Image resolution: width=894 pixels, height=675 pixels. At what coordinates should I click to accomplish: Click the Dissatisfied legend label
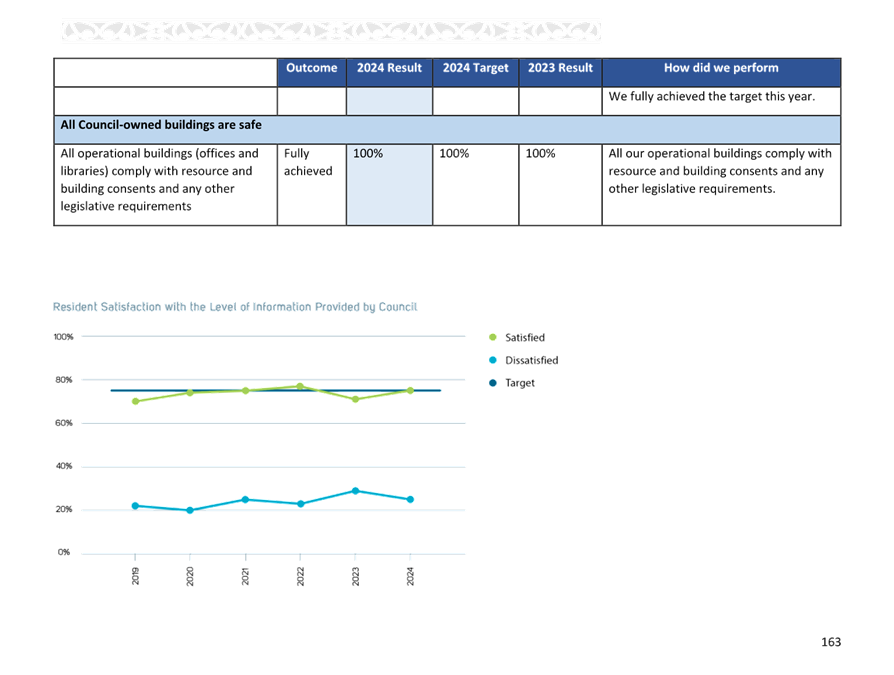click(x=531, y=360)
